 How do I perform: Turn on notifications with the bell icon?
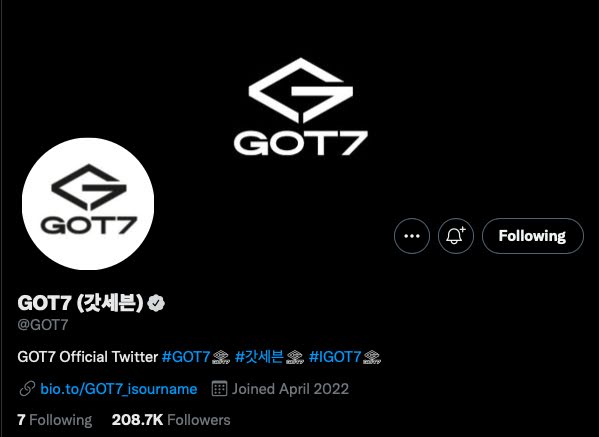click(x=456, y=236)
